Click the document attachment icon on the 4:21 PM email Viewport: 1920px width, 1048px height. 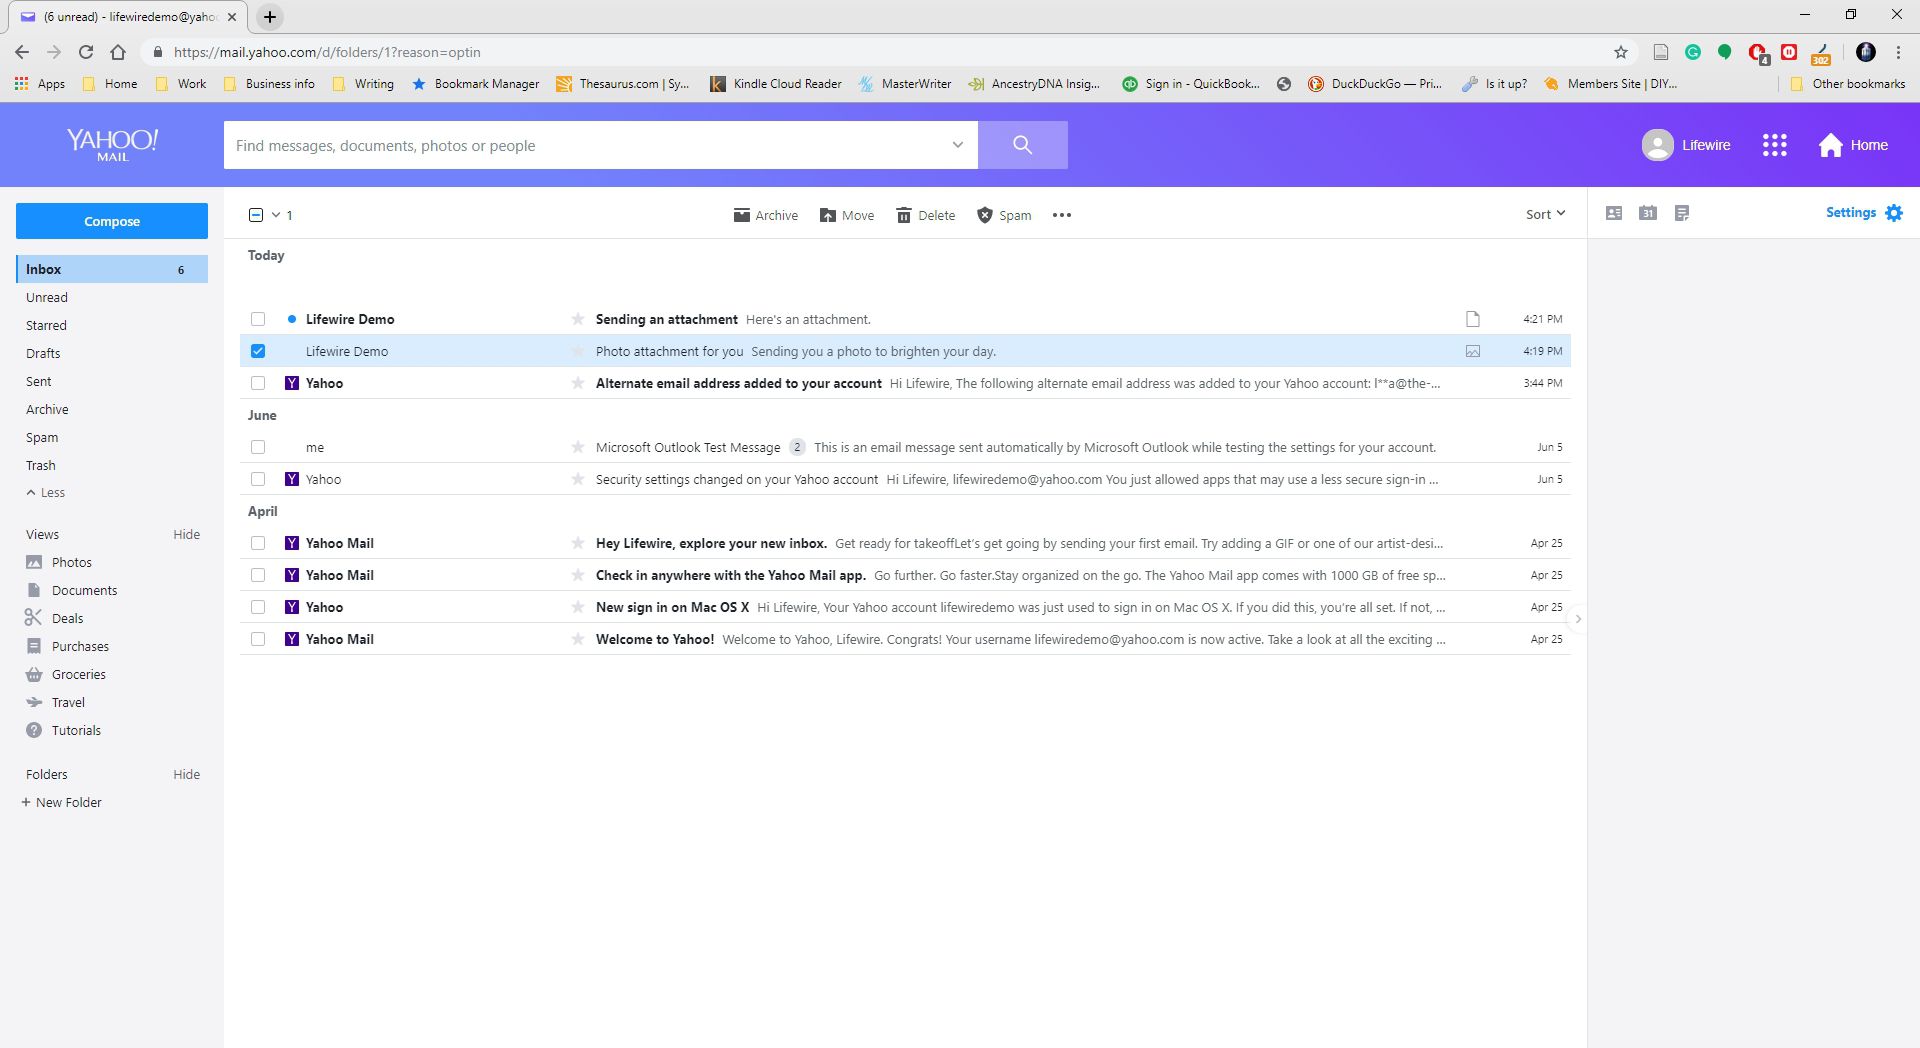point(1472,319)
